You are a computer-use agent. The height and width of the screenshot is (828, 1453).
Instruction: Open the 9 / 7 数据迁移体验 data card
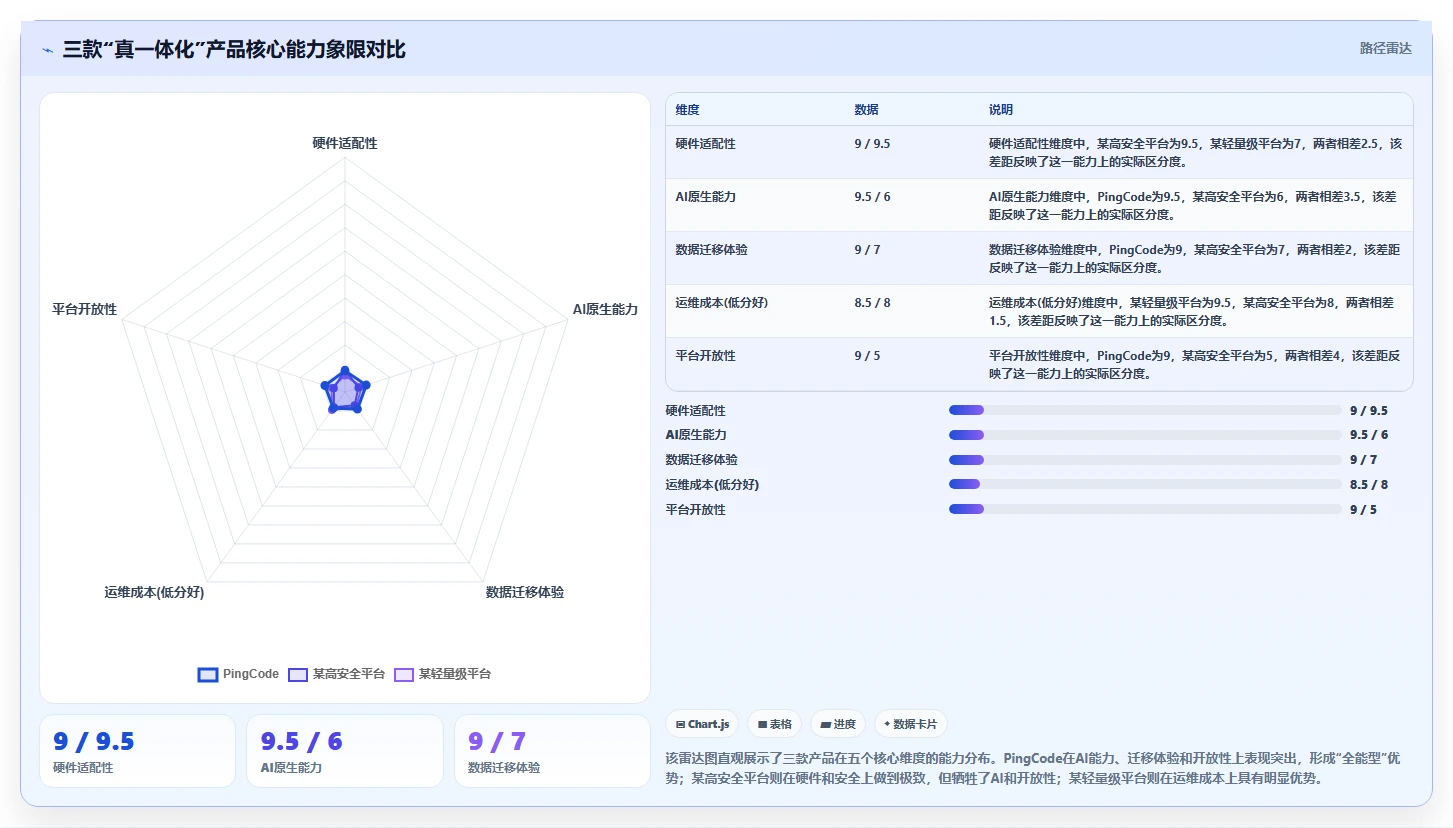point(552,751)
